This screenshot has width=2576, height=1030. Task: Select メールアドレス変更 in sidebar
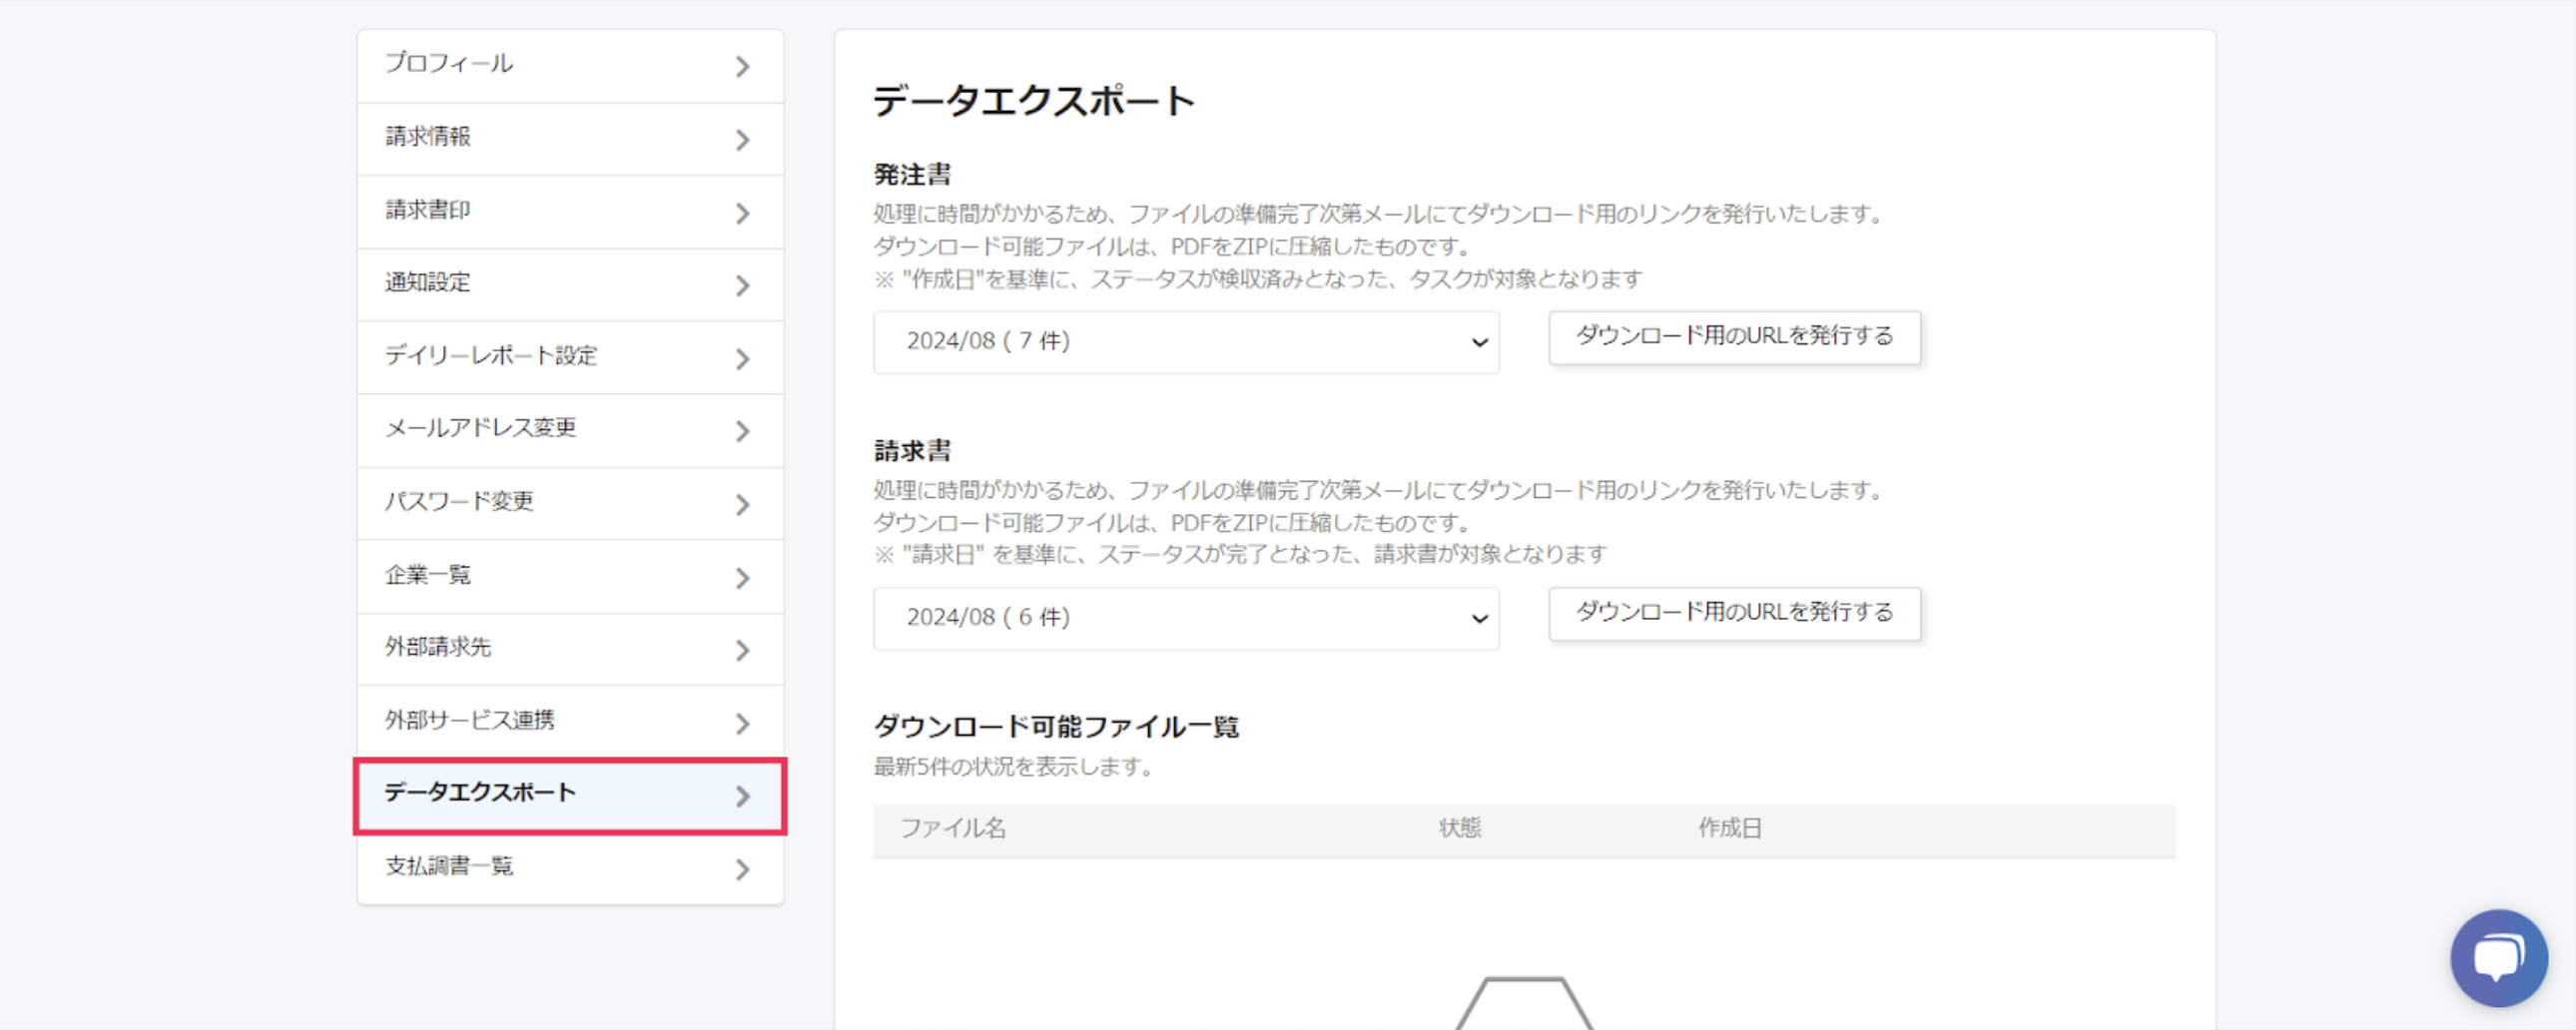click(570, 431)
